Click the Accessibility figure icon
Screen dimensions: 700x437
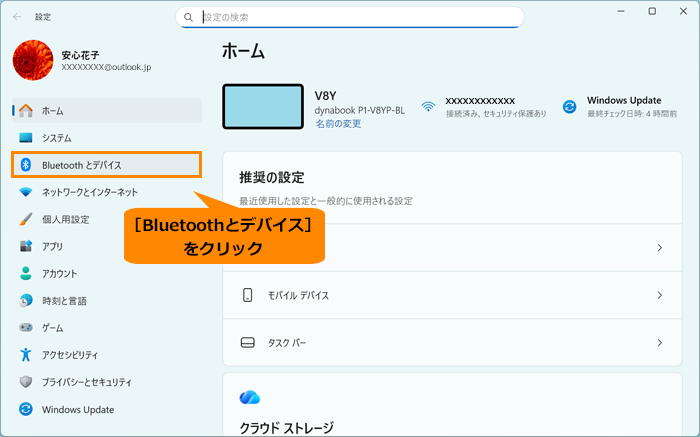coord(26,355)
